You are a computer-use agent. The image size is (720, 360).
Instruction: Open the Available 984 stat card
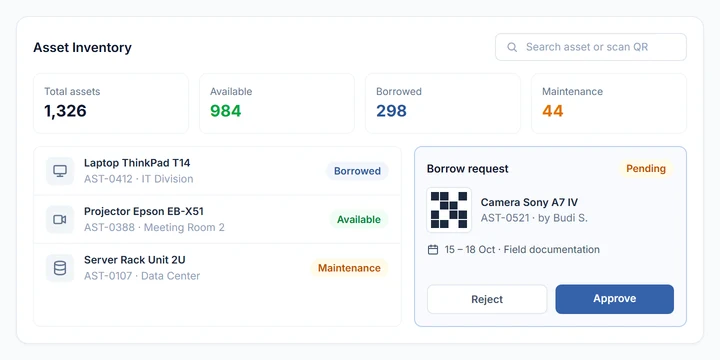277,103
